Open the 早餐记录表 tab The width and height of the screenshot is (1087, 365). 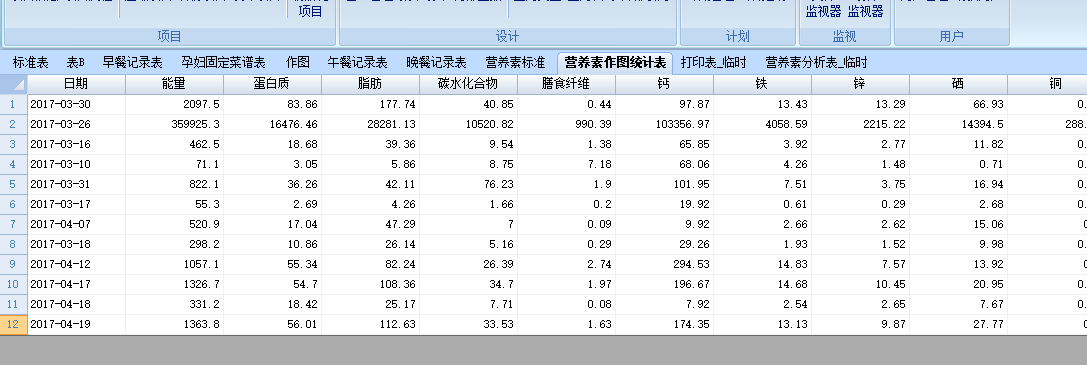coord(132,63)
